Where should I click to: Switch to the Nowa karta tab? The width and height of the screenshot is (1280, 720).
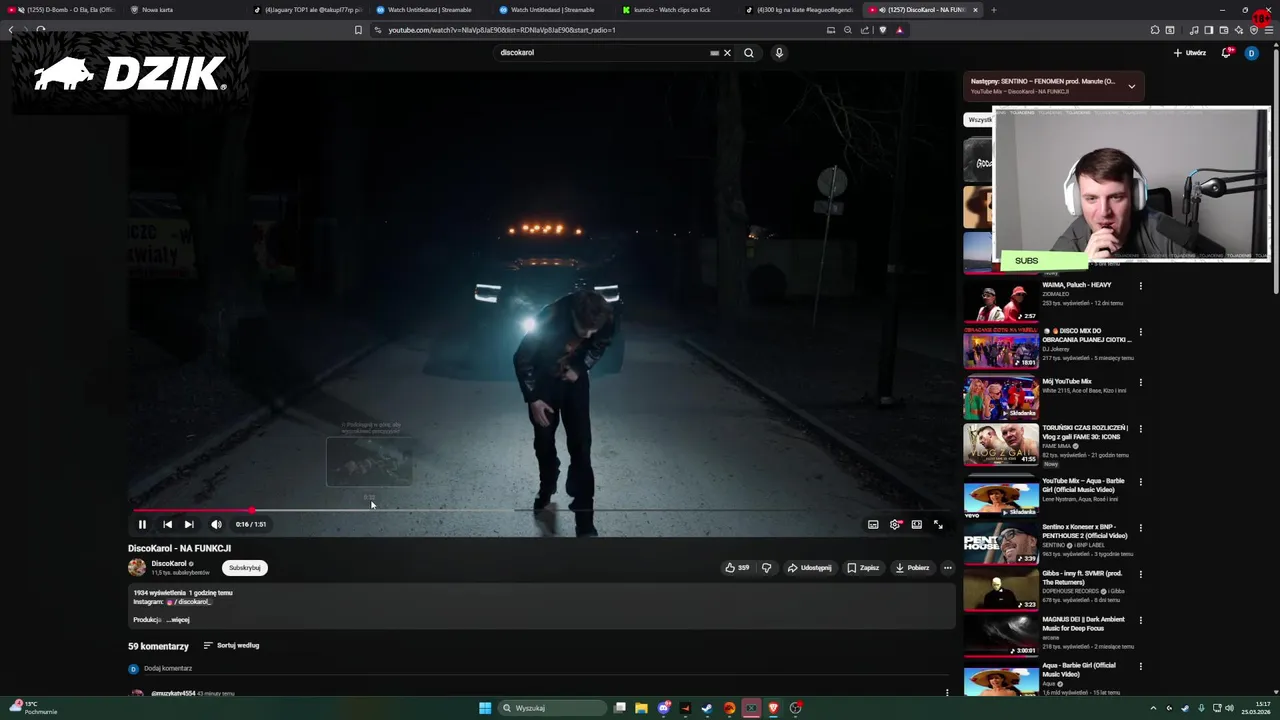(x=157, y=10)
